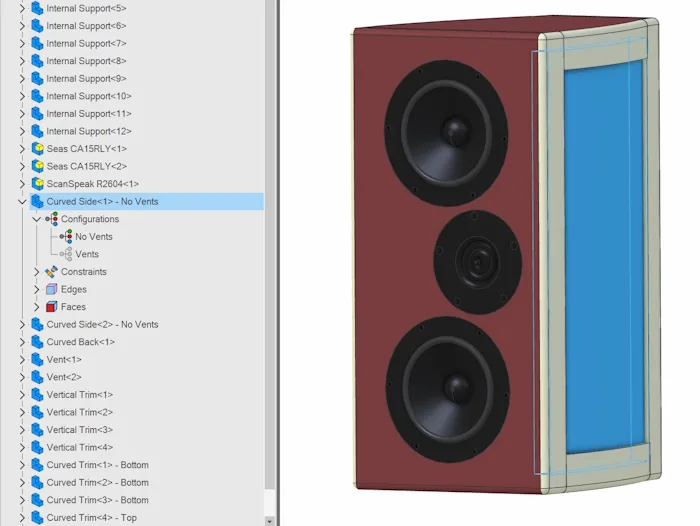This screenshot has height=526, width=700.
Task: Click the active No Vents configuration icon
Action: coord(66,236)
